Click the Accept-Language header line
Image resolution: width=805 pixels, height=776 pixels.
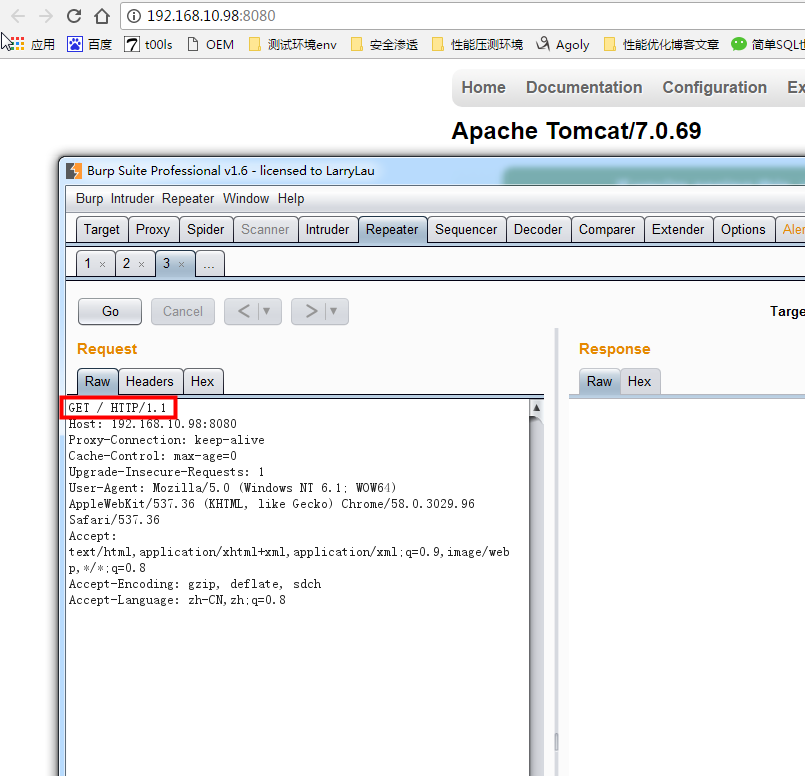[177, 600]
